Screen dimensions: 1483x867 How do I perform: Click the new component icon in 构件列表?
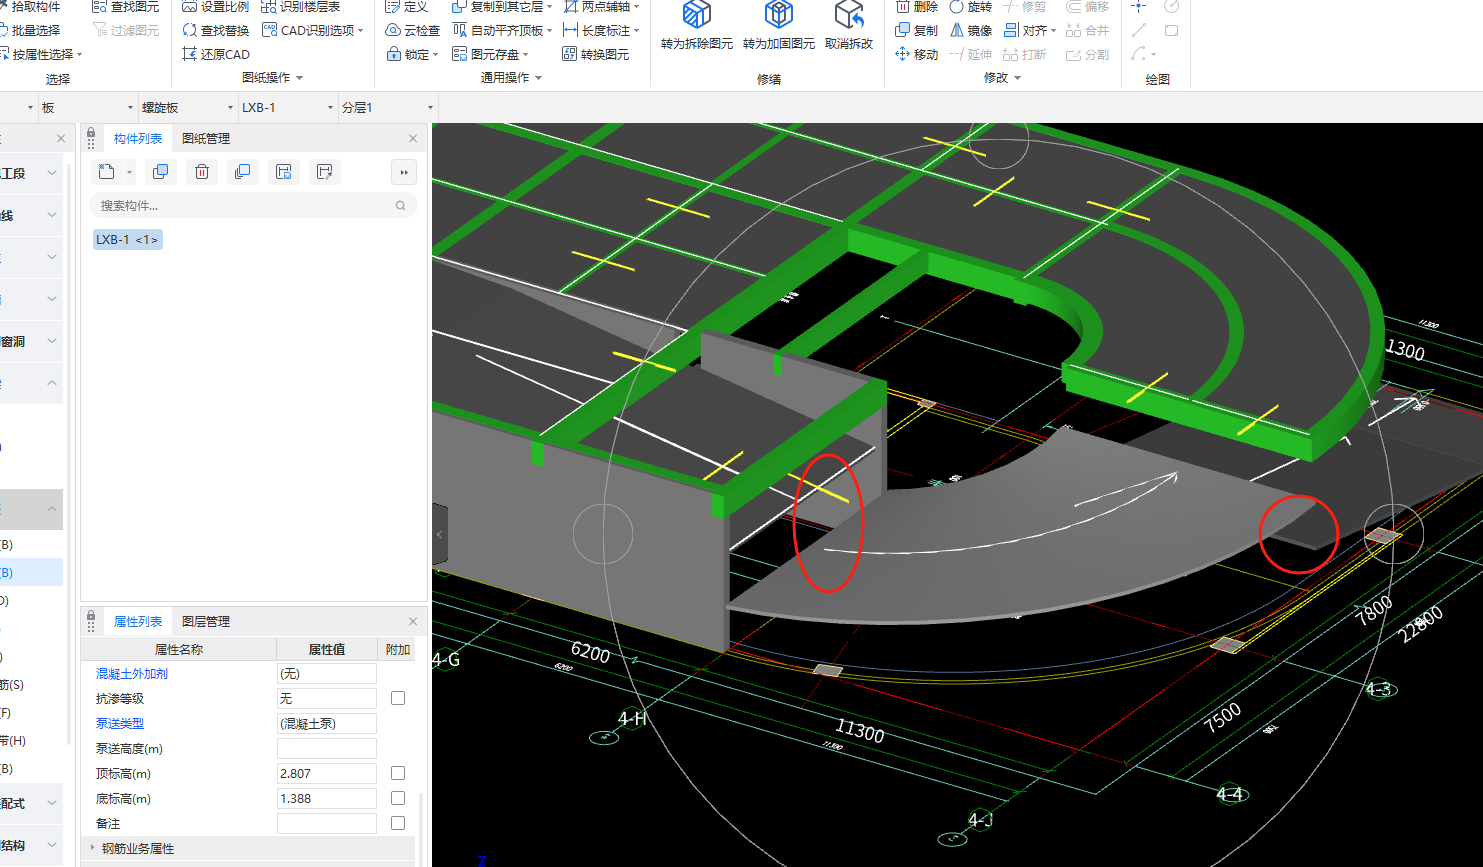pyautogui.click(x=107, y=172)
